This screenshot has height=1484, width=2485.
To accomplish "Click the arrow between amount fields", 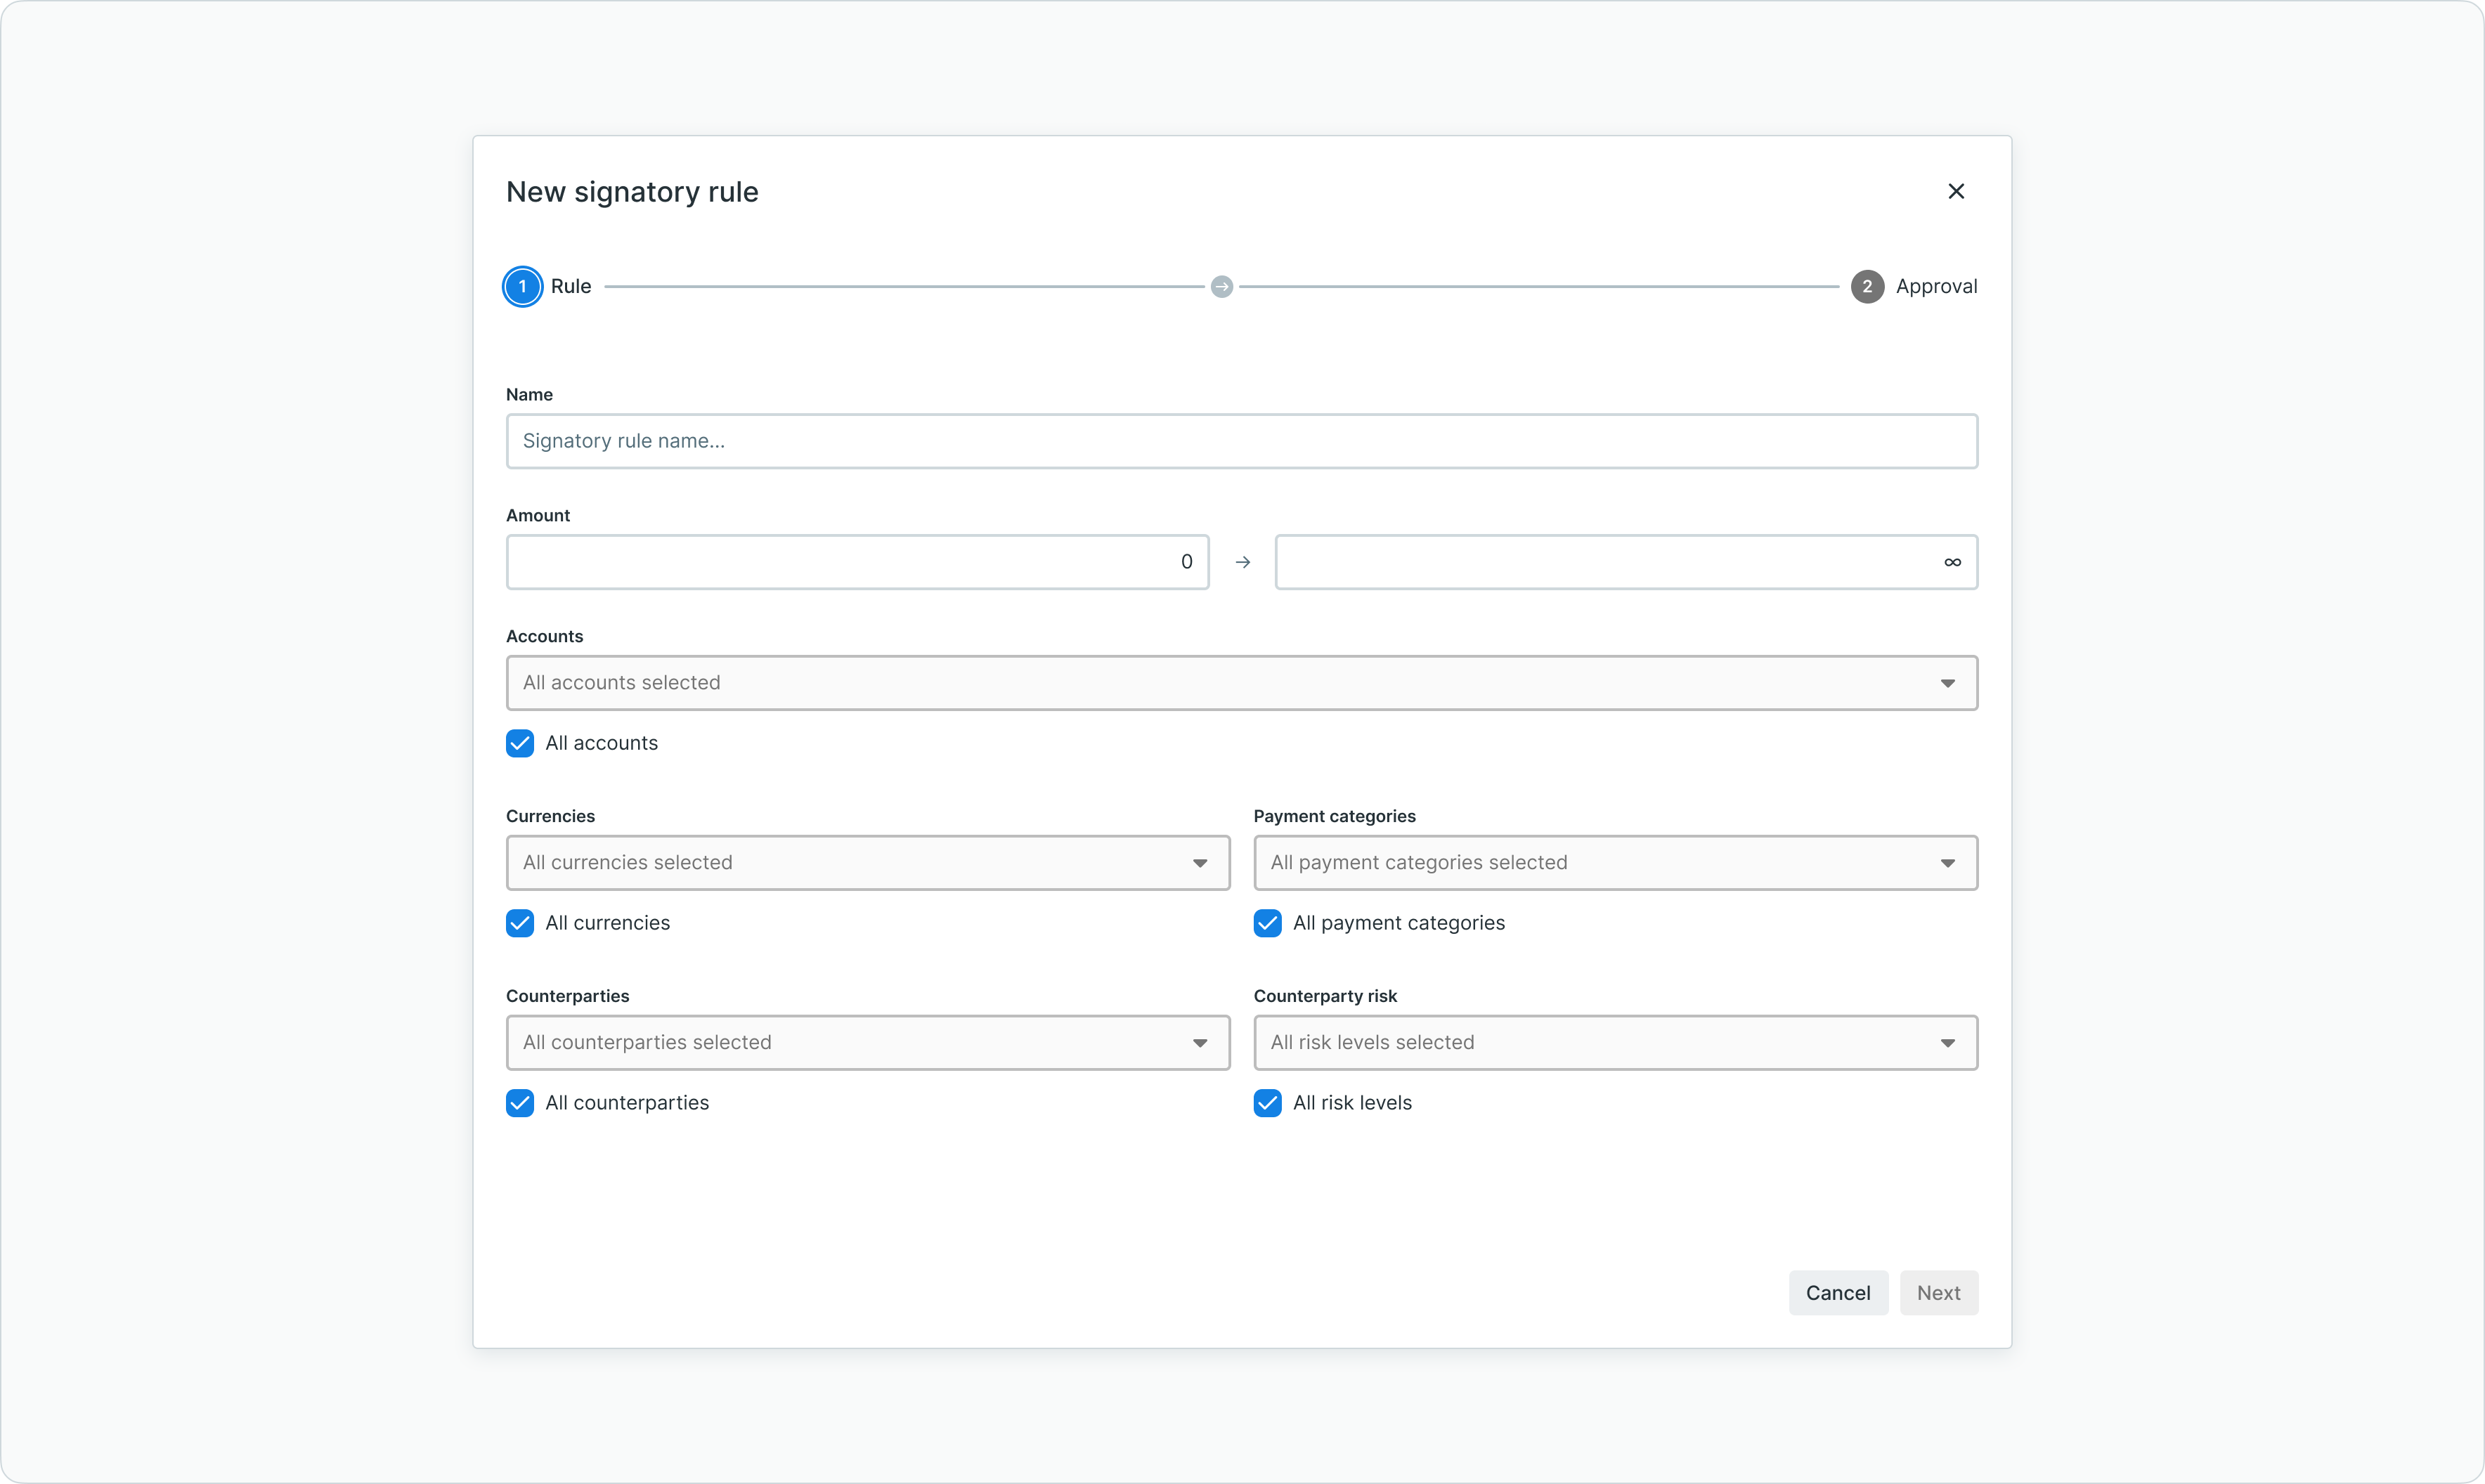I will coord(1242,562).
